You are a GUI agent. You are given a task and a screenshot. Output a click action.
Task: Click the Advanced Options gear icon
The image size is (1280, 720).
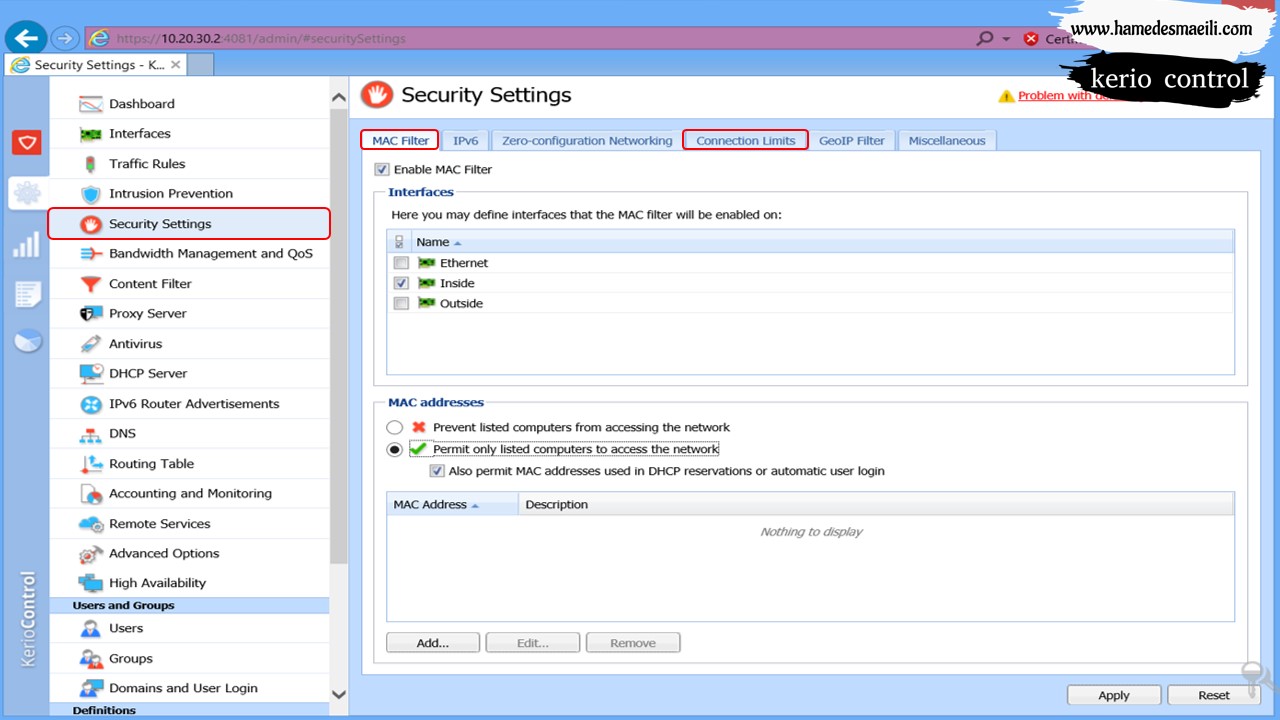(x=91, y=554)
